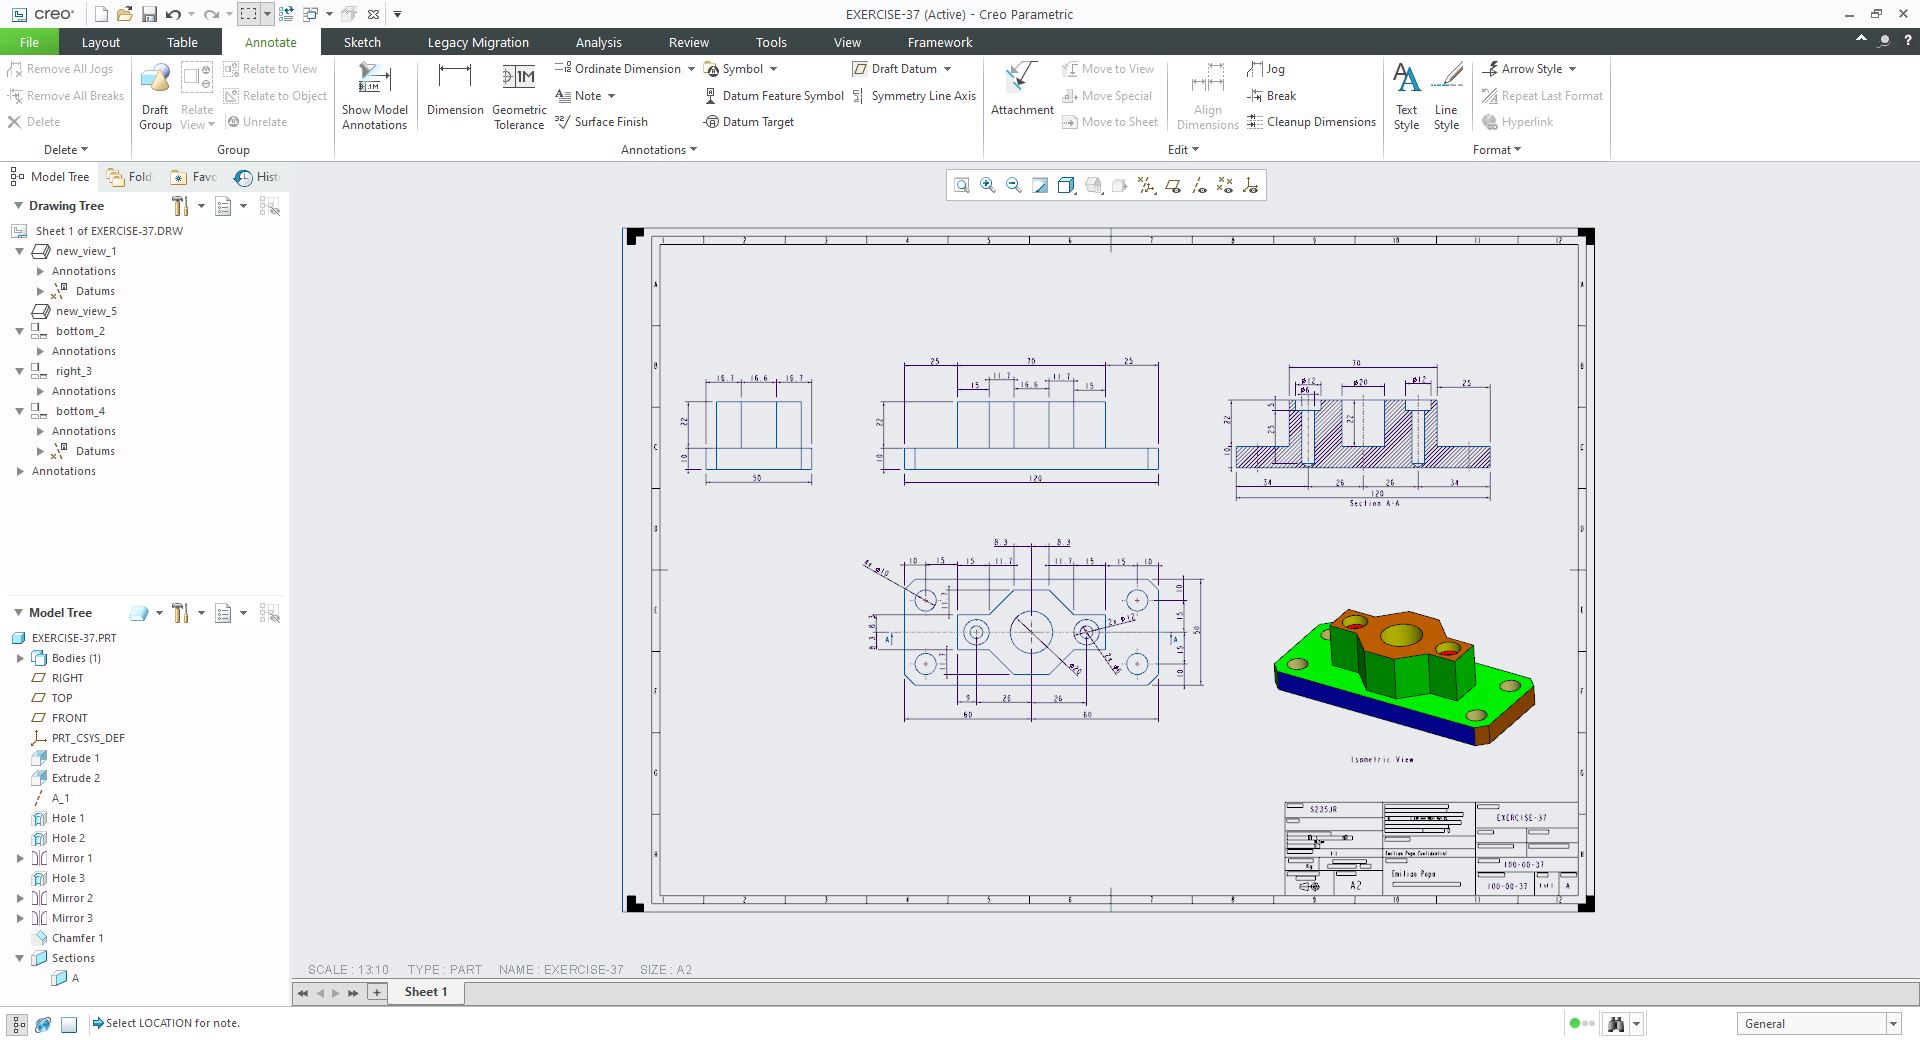Click the Repaint icon in graphics toolbar
The image size is (1920, 1040).
click(x=1040, y=185)
